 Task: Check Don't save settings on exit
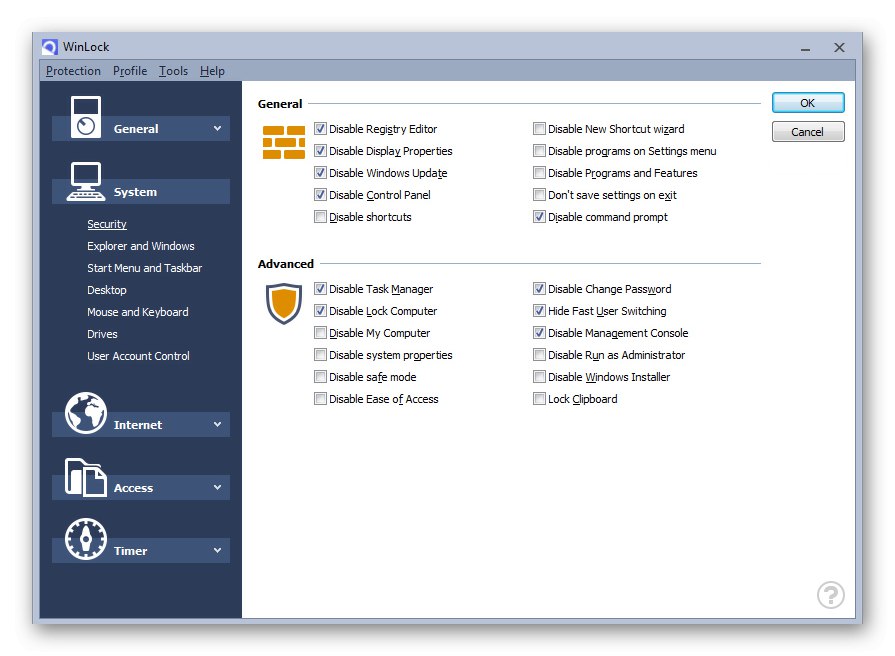(539, 195)
